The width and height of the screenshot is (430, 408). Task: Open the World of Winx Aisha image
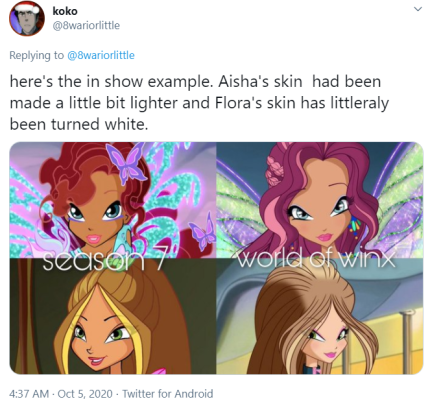click(x=320, y=200)
